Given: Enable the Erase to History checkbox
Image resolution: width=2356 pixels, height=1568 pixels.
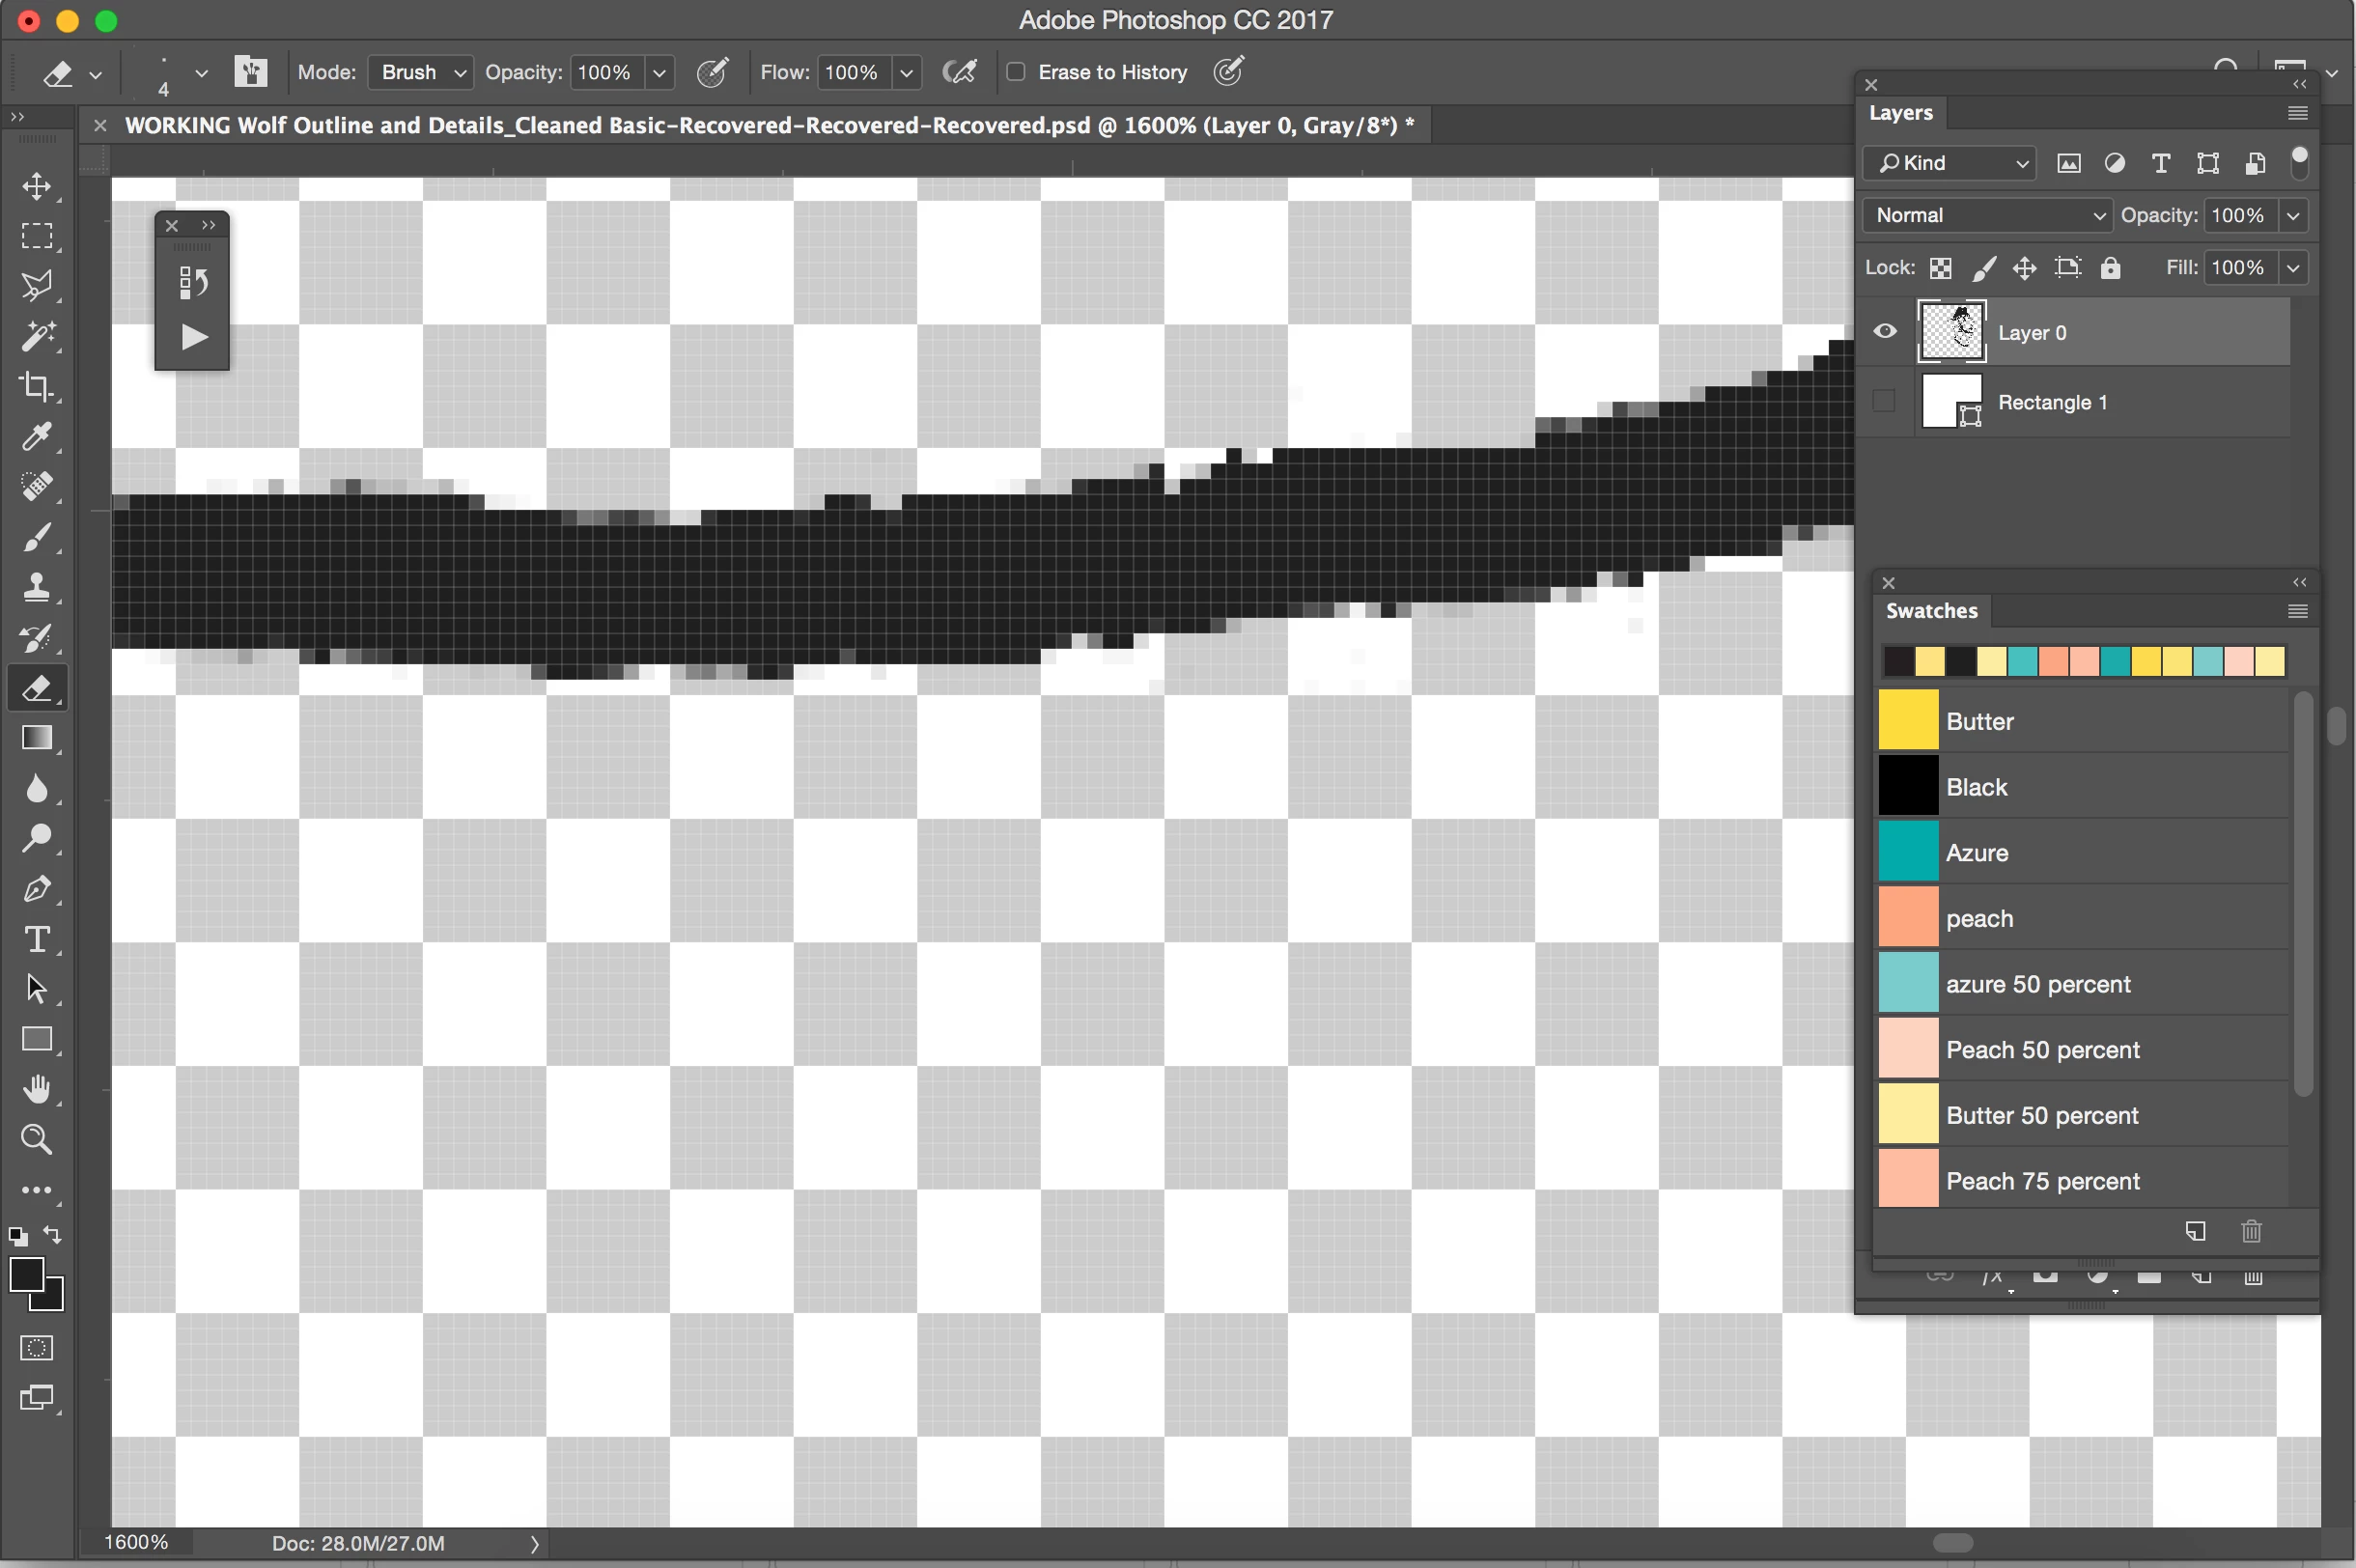Looking at the screenshot, I should coord(1016,72).
